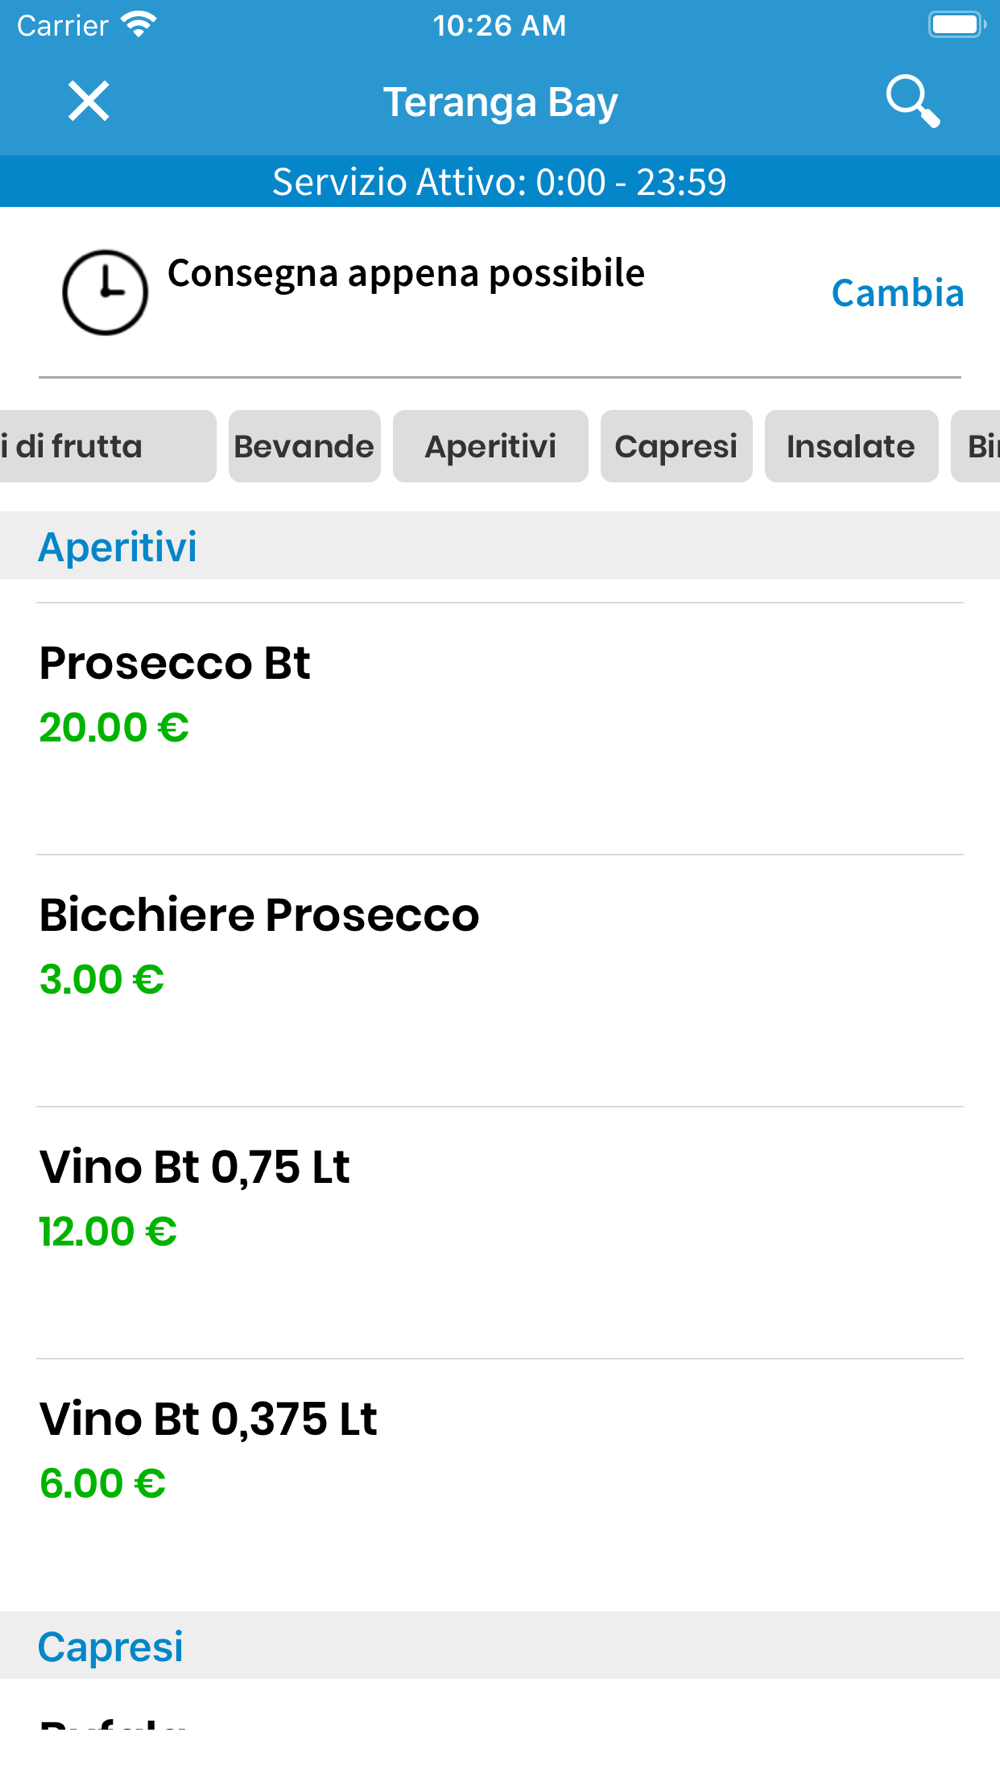Tap the Teranga Bay title

(x=500, y=102)
